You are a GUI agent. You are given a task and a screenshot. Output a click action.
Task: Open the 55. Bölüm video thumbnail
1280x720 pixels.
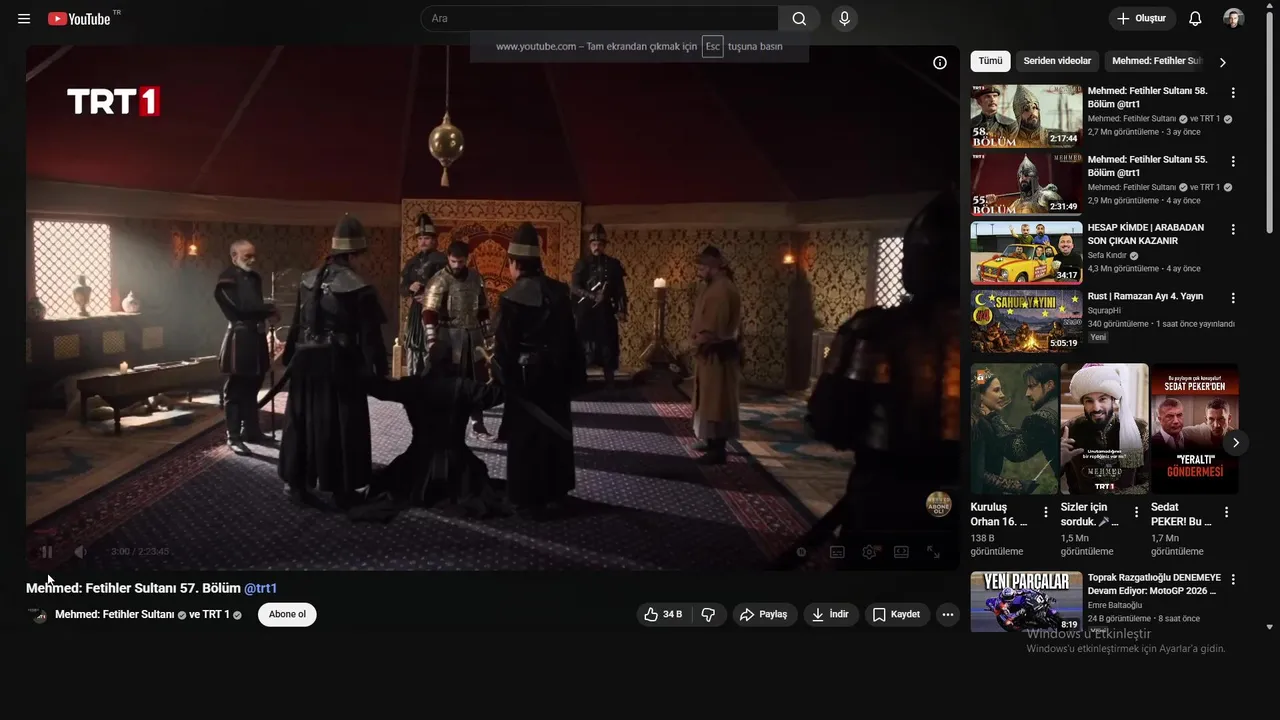click(x=1026, y=184)
